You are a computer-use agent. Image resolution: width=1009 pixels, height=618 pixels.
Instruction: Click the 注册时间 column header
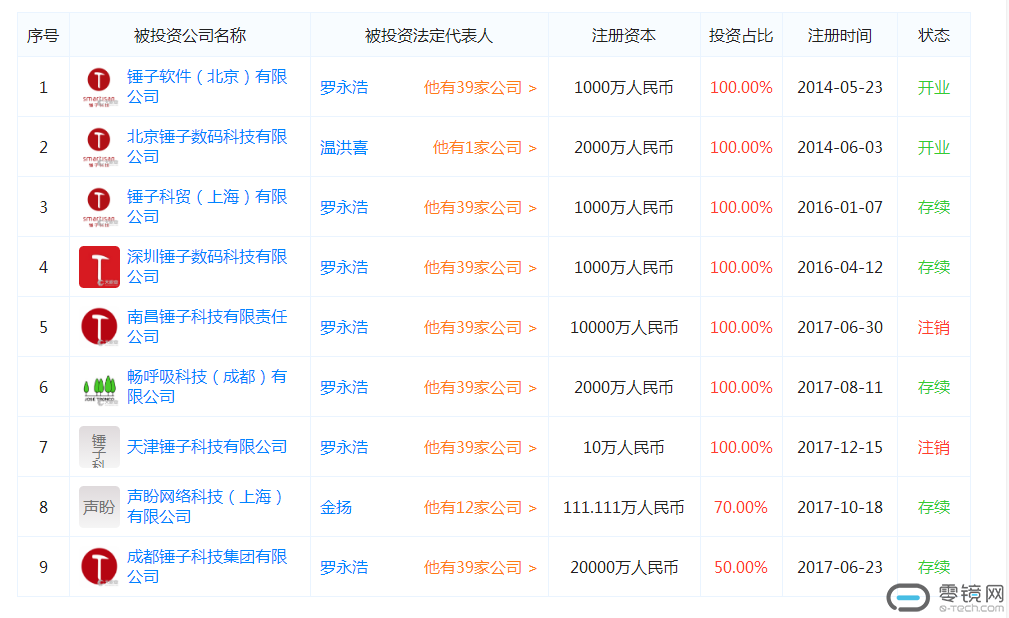pos(840,35)
